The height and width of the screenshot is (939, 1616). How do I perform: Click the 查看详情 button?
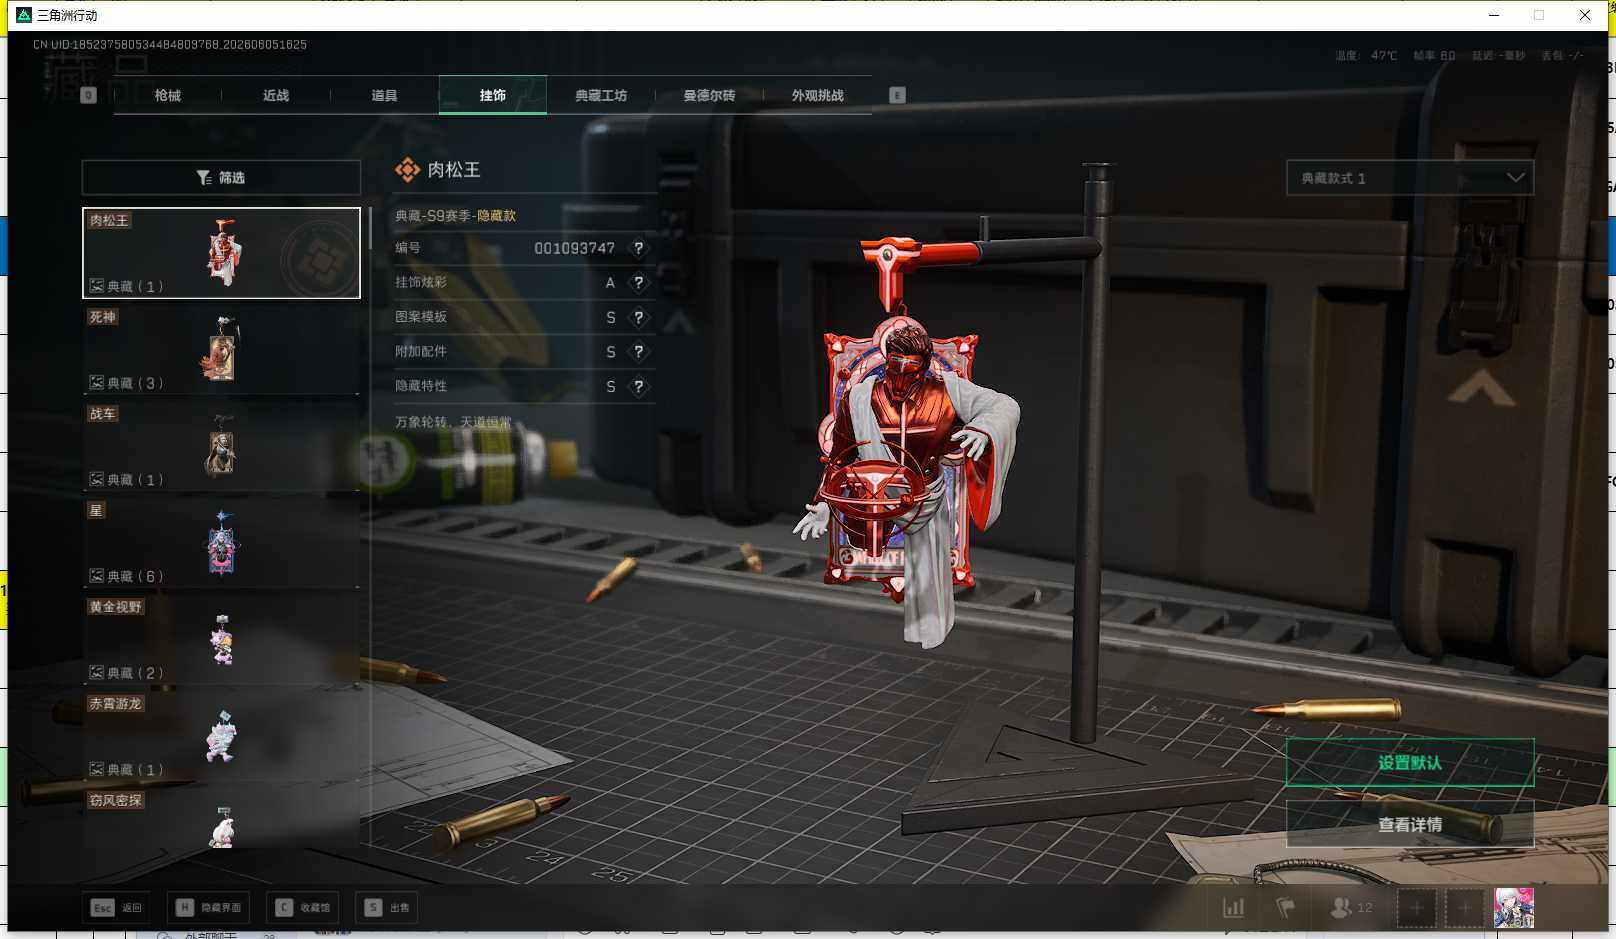pyautogui.click(x=1410, y=824)
